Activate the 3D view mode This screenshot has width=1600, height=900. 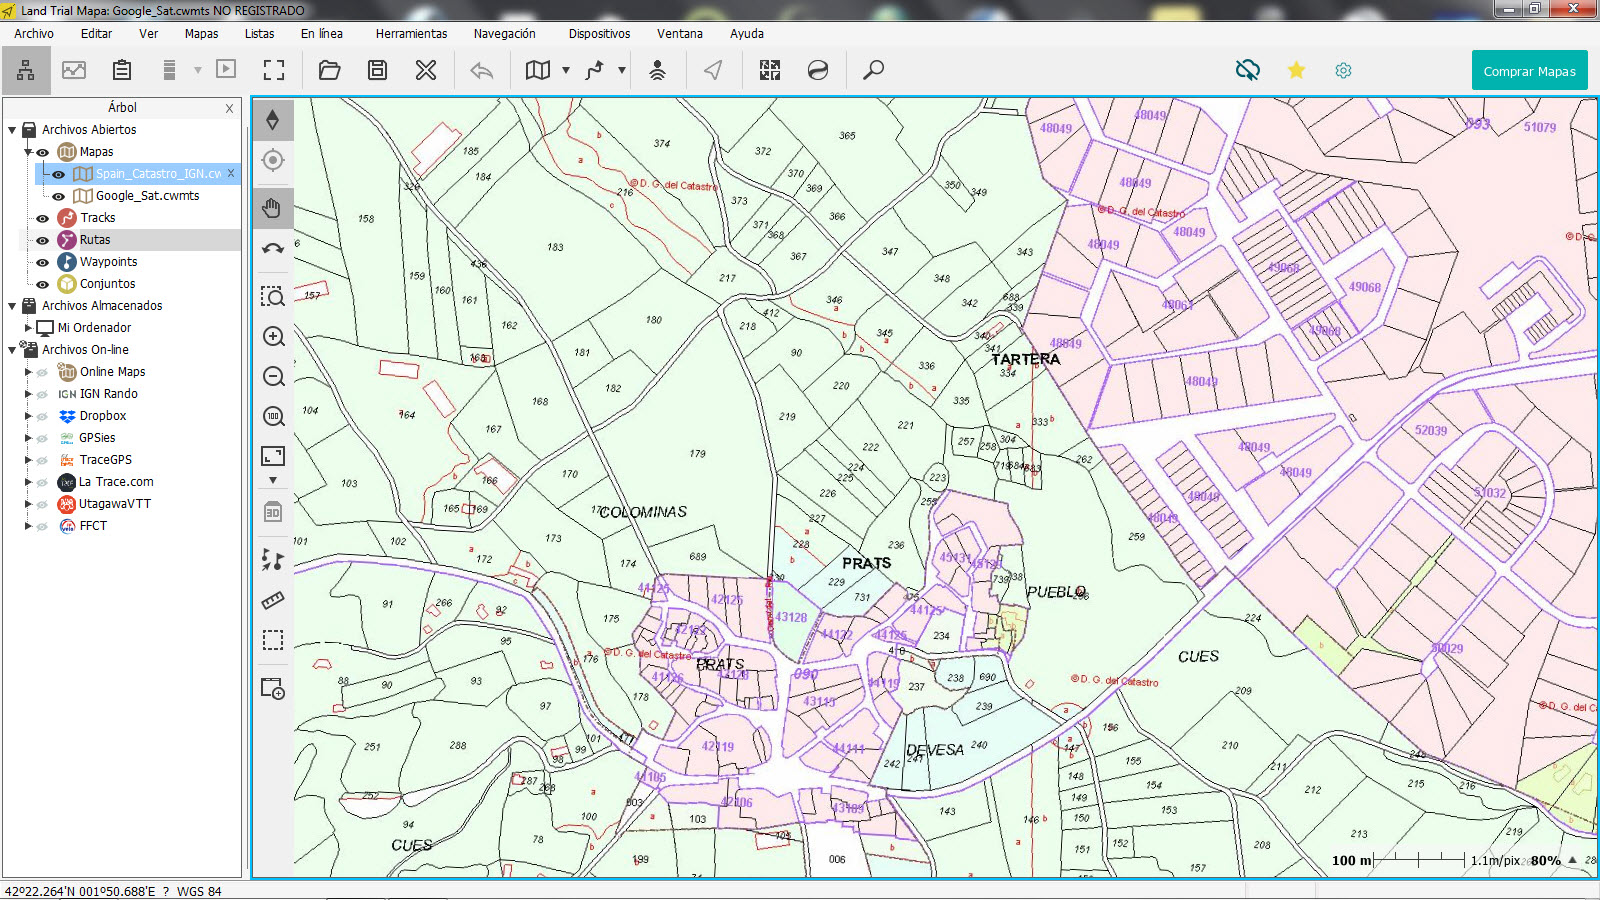(272, 513)
